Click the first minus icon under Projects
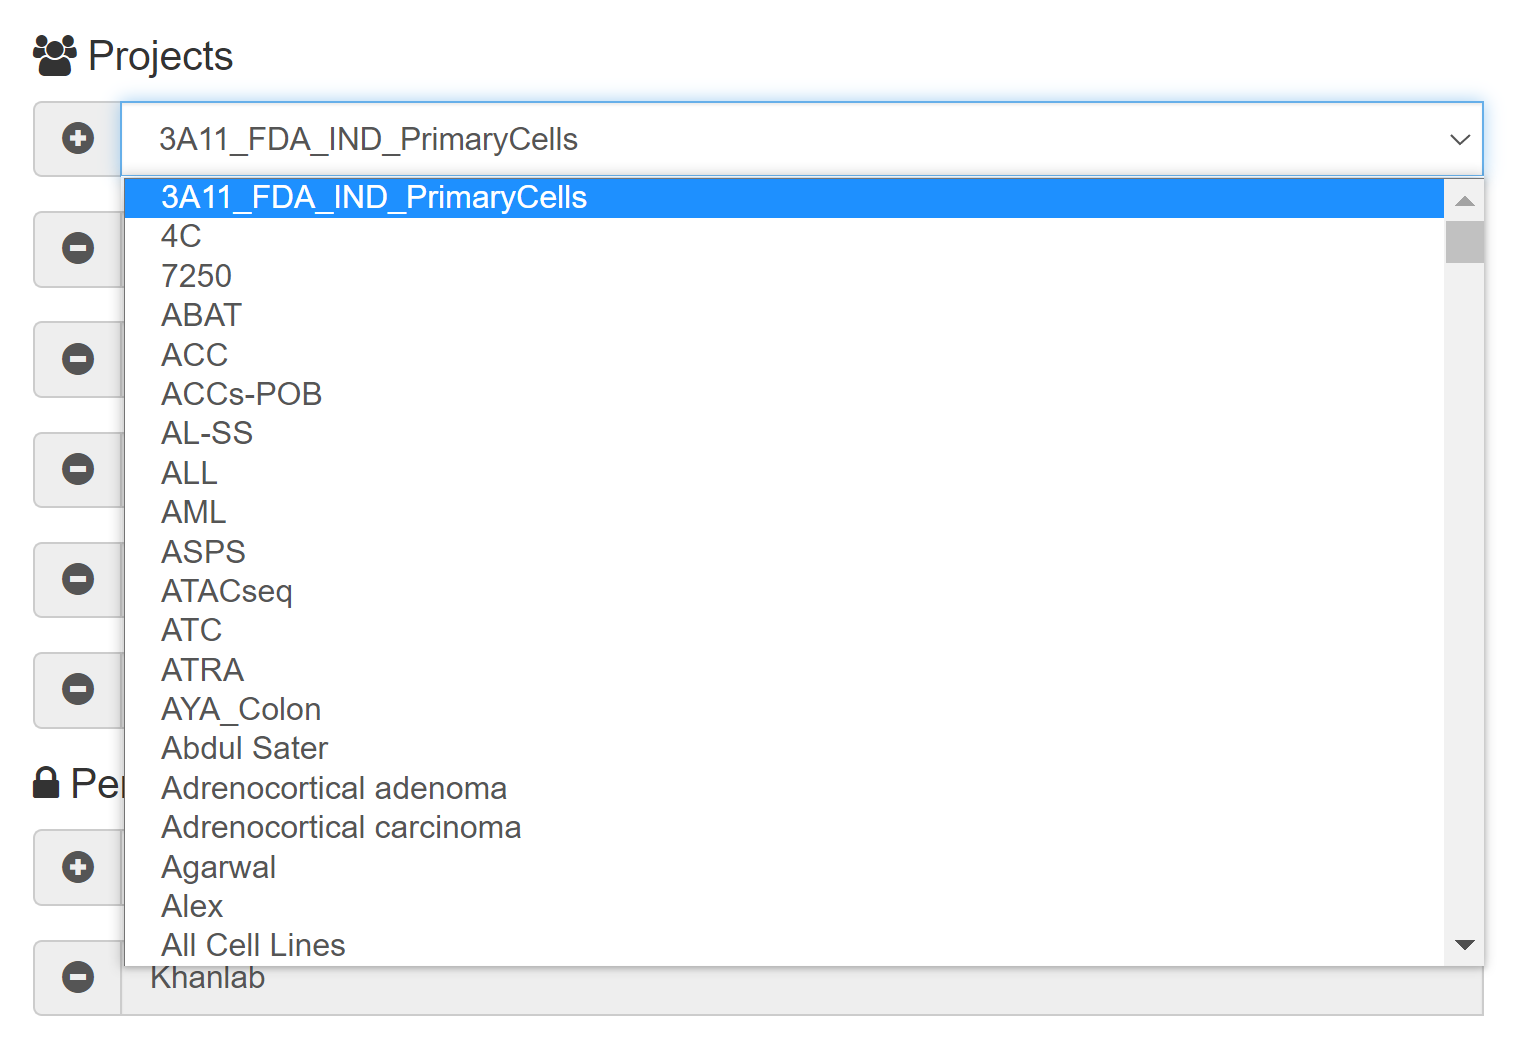Viewport: 1526px width, 1057px height. (x=78, y=248)
